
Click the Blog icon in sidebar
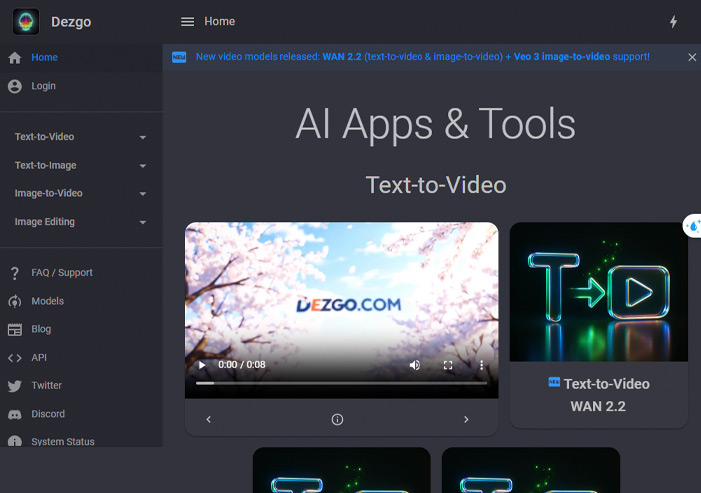pos(15,330)
